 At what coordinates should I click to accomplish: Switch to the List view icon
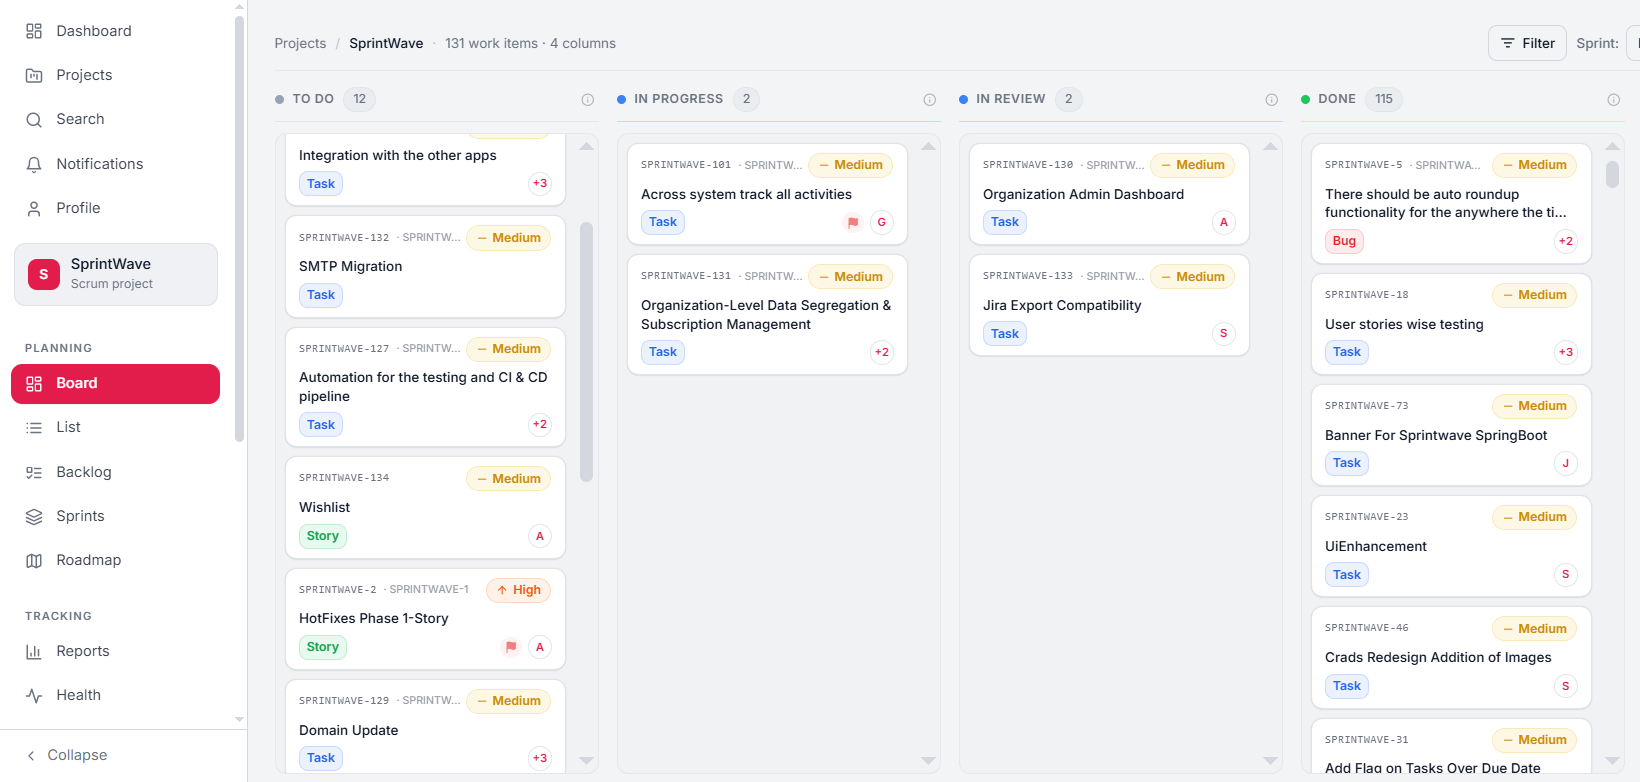point(34,428)
